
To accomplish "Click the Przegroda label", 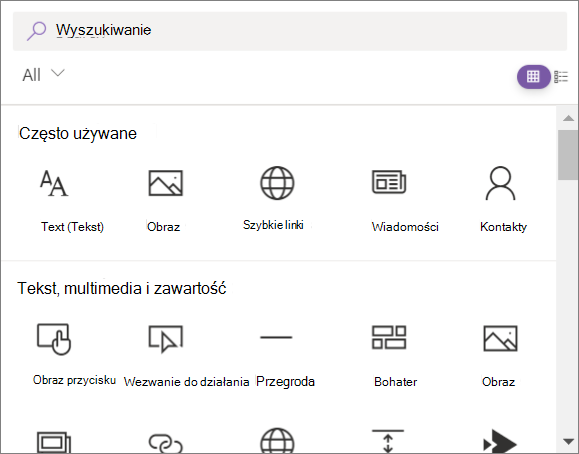I will 285,381.
